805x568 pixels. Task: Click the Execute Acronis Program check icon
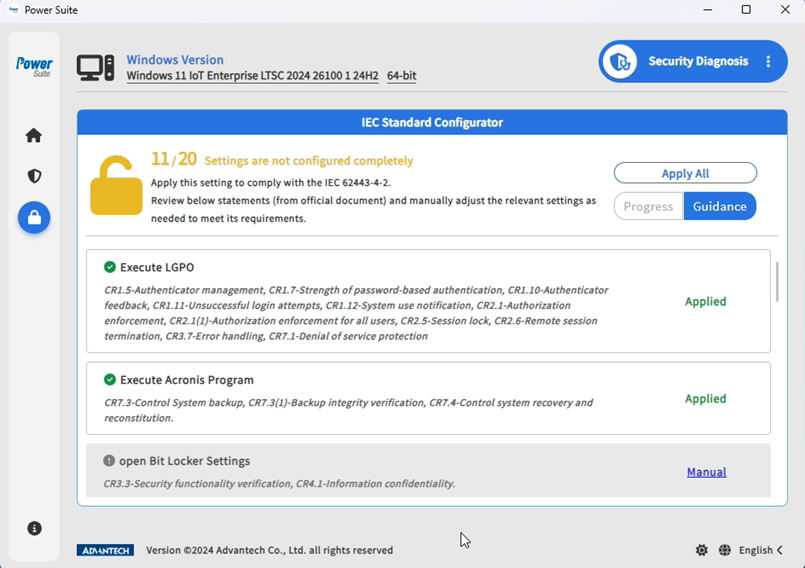pyautogui.click(x=110, y=380)
